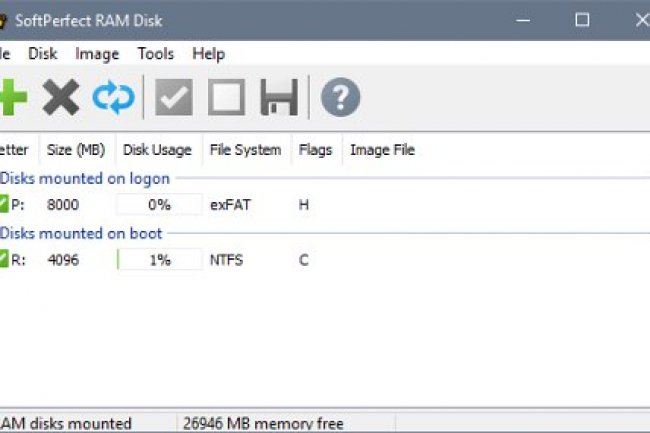This screenshot has width=650, height=433.
Task: Open the Disk menu
Action: click(x=42, y=54)
